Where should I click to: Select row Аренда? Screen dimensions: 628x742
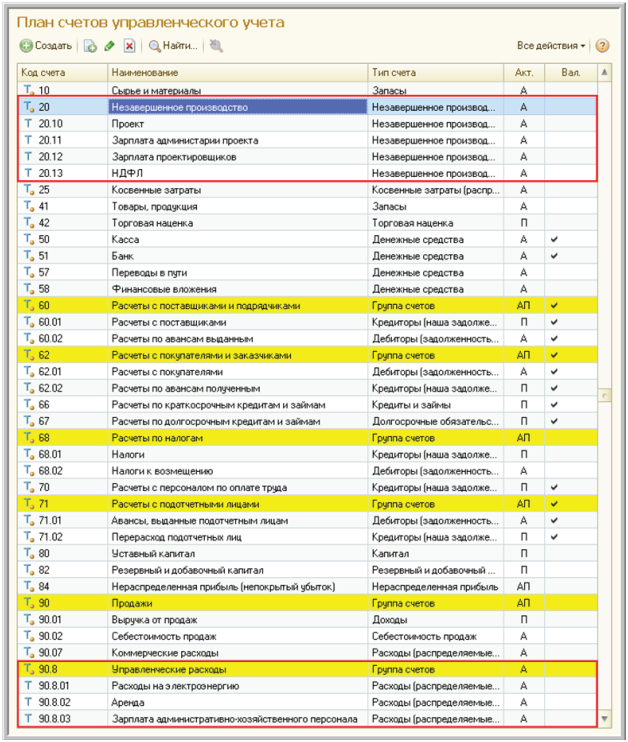point(308,702)
